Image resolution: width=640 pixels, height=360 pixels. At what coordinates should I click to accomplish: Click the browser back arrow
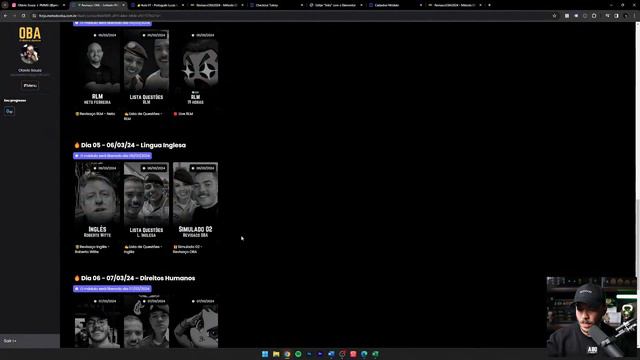pyautogui.click(x=5, y=16)
